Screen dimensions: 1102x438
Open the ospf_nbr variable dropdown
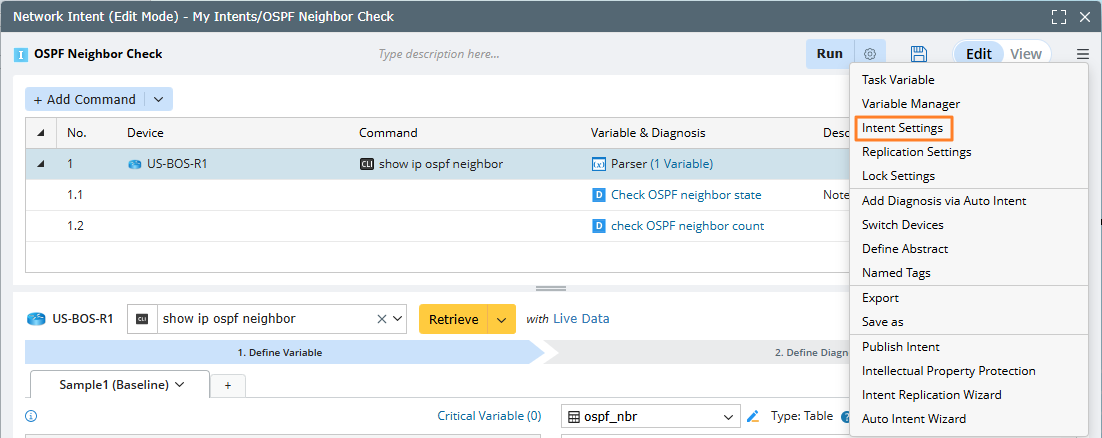pyautogui.click(x=728, y=416)
